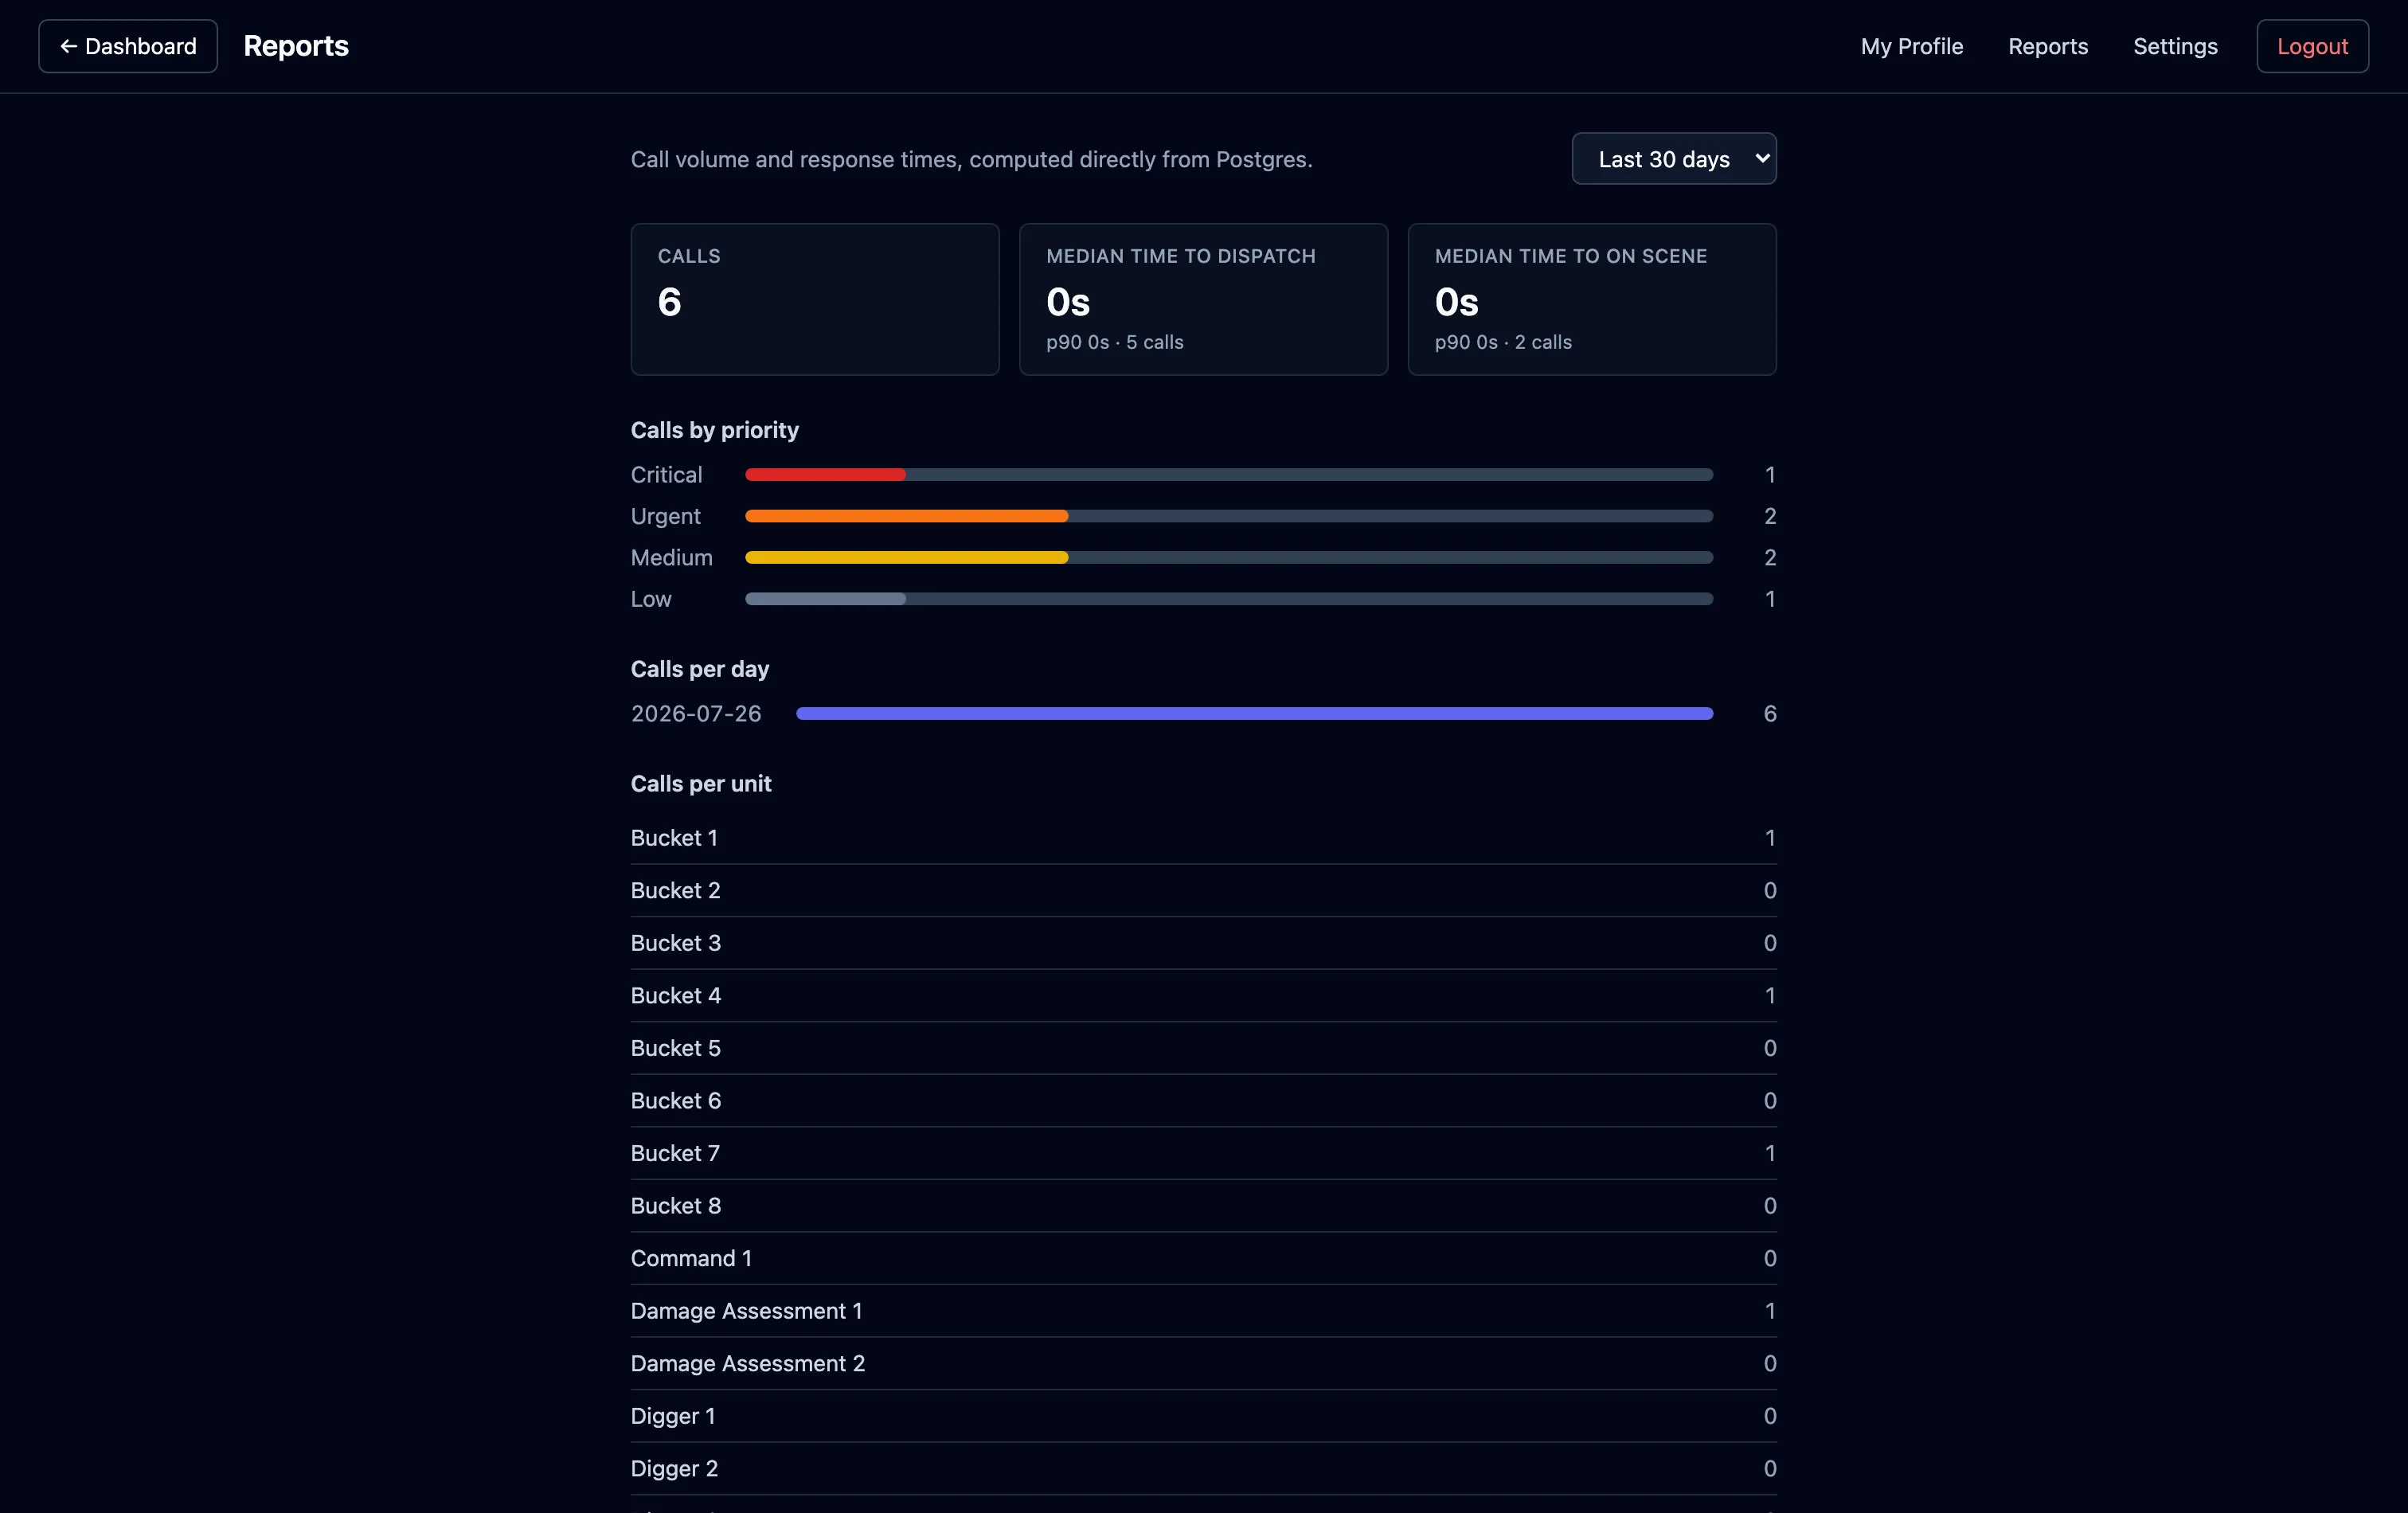Click the 2026-07-26 calls per day bar

point(1254,713)
